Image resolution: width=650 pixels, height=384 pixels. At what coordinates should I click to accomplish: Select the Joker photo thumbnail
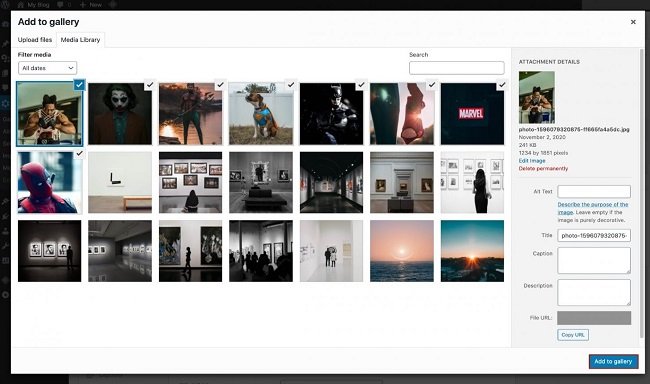tap(120, 114)
